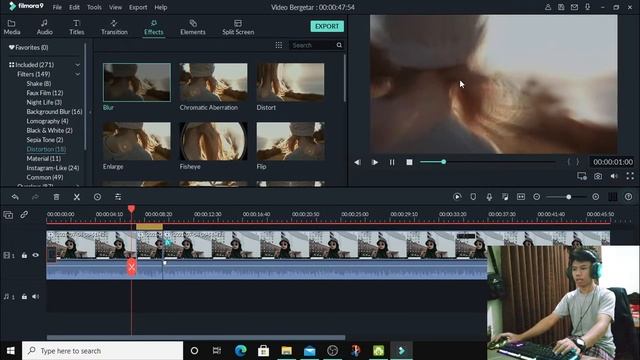Click the Stop button in preview
The height and width of the screenshot is (360, 640).
click(x=409, y=162)
